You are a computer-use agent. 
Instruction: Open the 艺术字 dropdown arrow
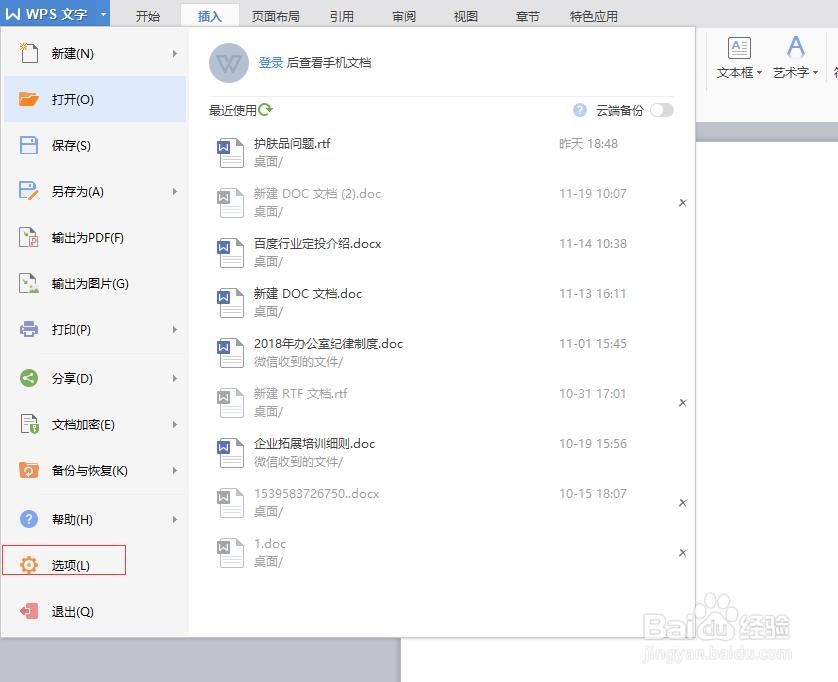tap(815, 73)
